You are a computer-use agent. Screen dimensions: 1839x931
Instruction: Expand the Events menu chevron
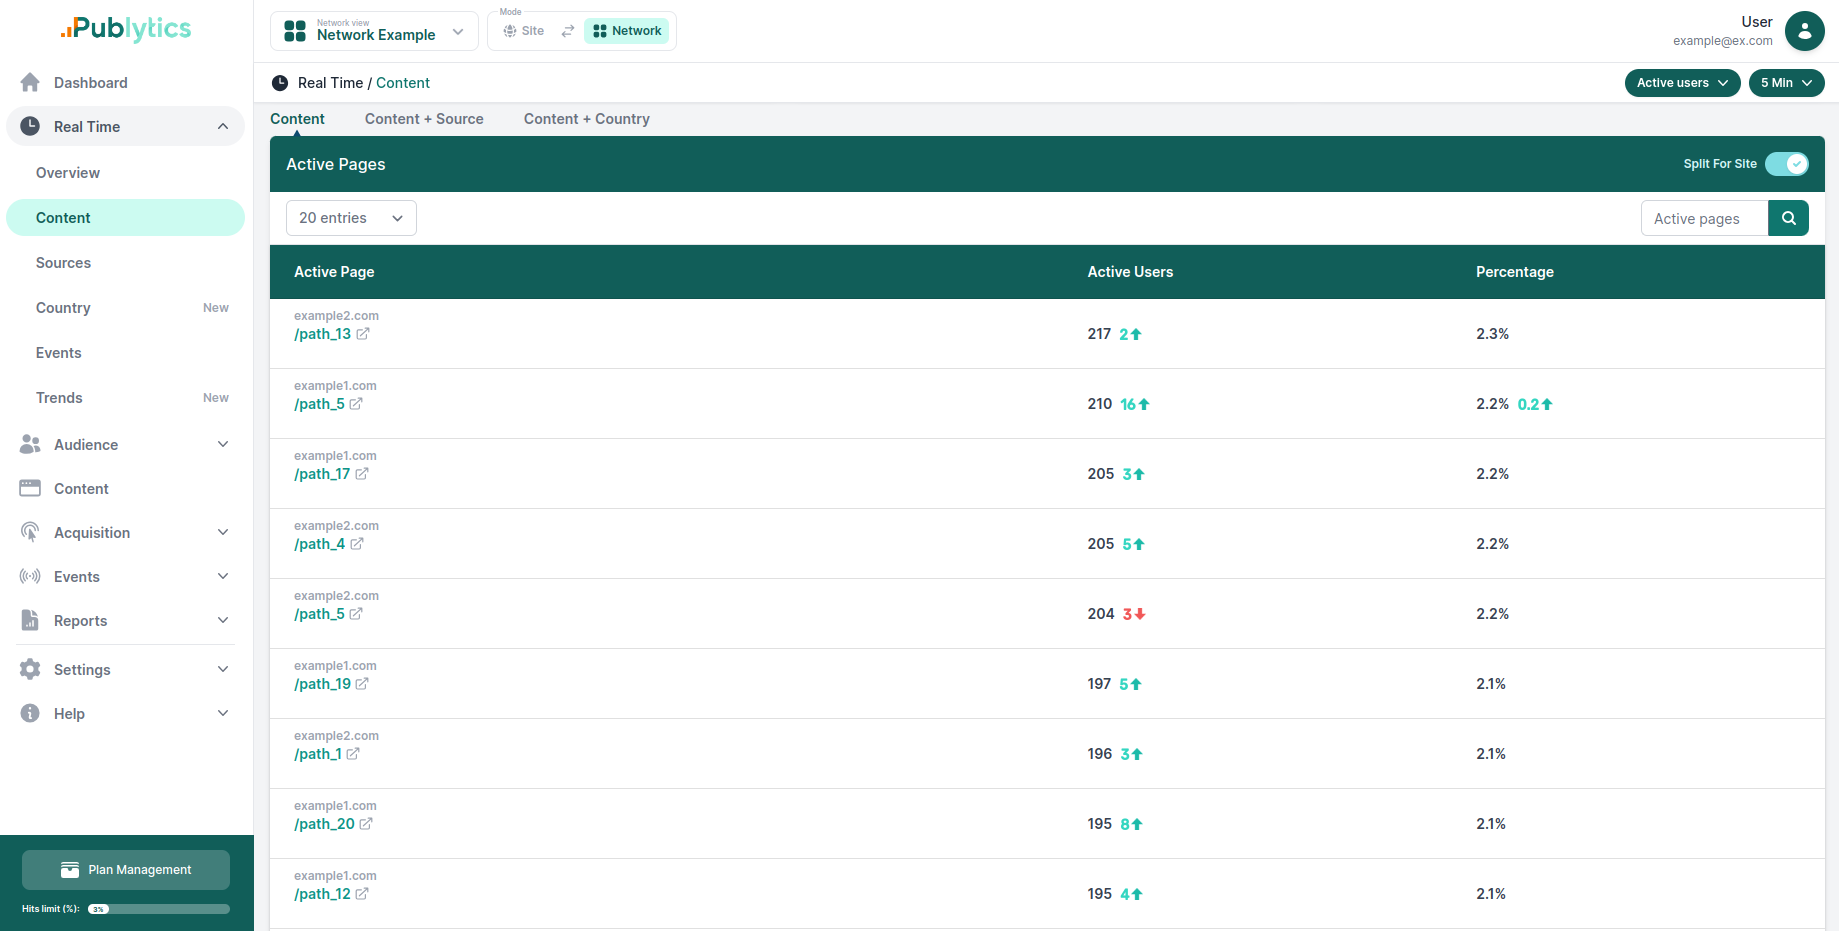click(x=223, y=576)
